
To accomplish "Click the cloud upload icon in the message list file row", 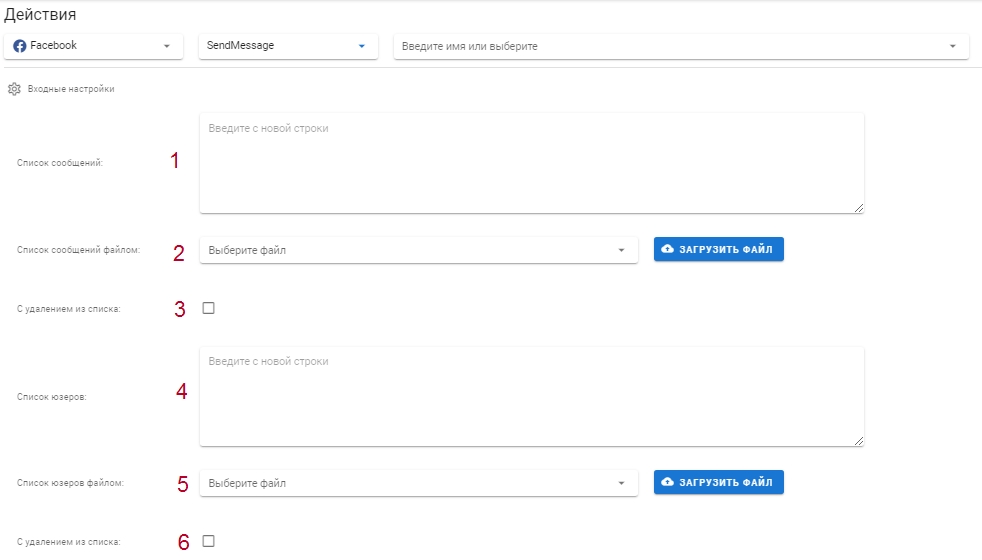I will (668, 249).
